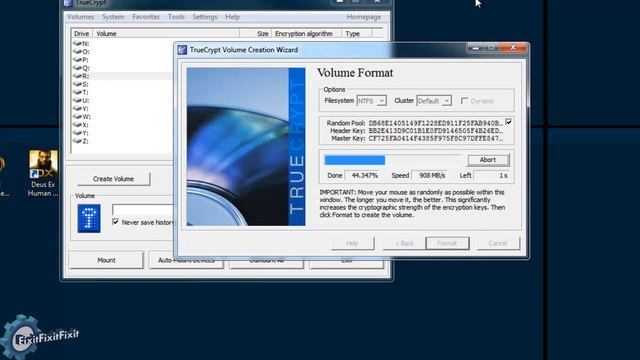Screen dimensions: 640x360
Task: Select drive S: icon in drive list
Action: 77,84
